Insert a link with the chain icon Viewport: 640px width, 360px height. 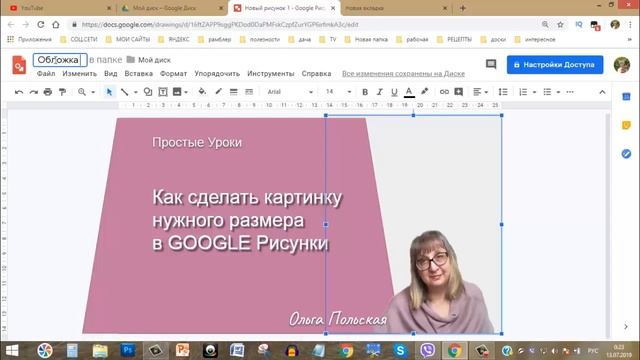coord(444,92)
